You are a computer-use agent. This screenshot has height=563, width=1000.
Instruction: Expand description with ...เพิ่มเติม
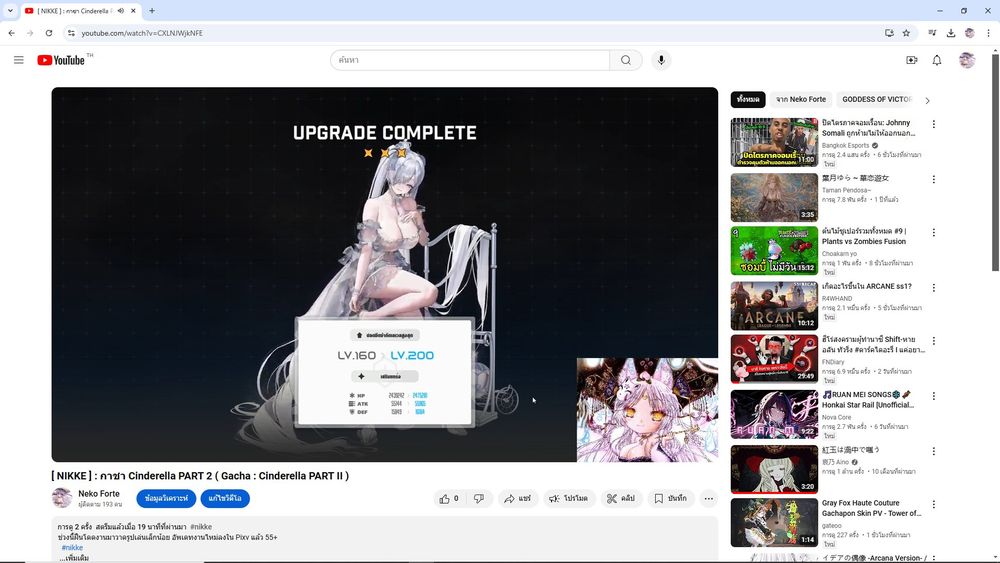tap(74, 558)
